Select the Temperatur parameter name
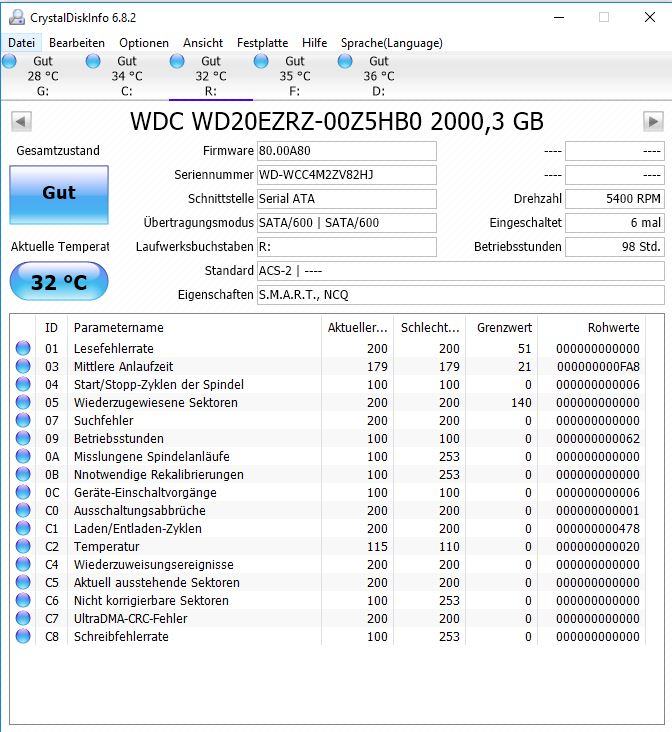672x732 pixels. point(107,547)
